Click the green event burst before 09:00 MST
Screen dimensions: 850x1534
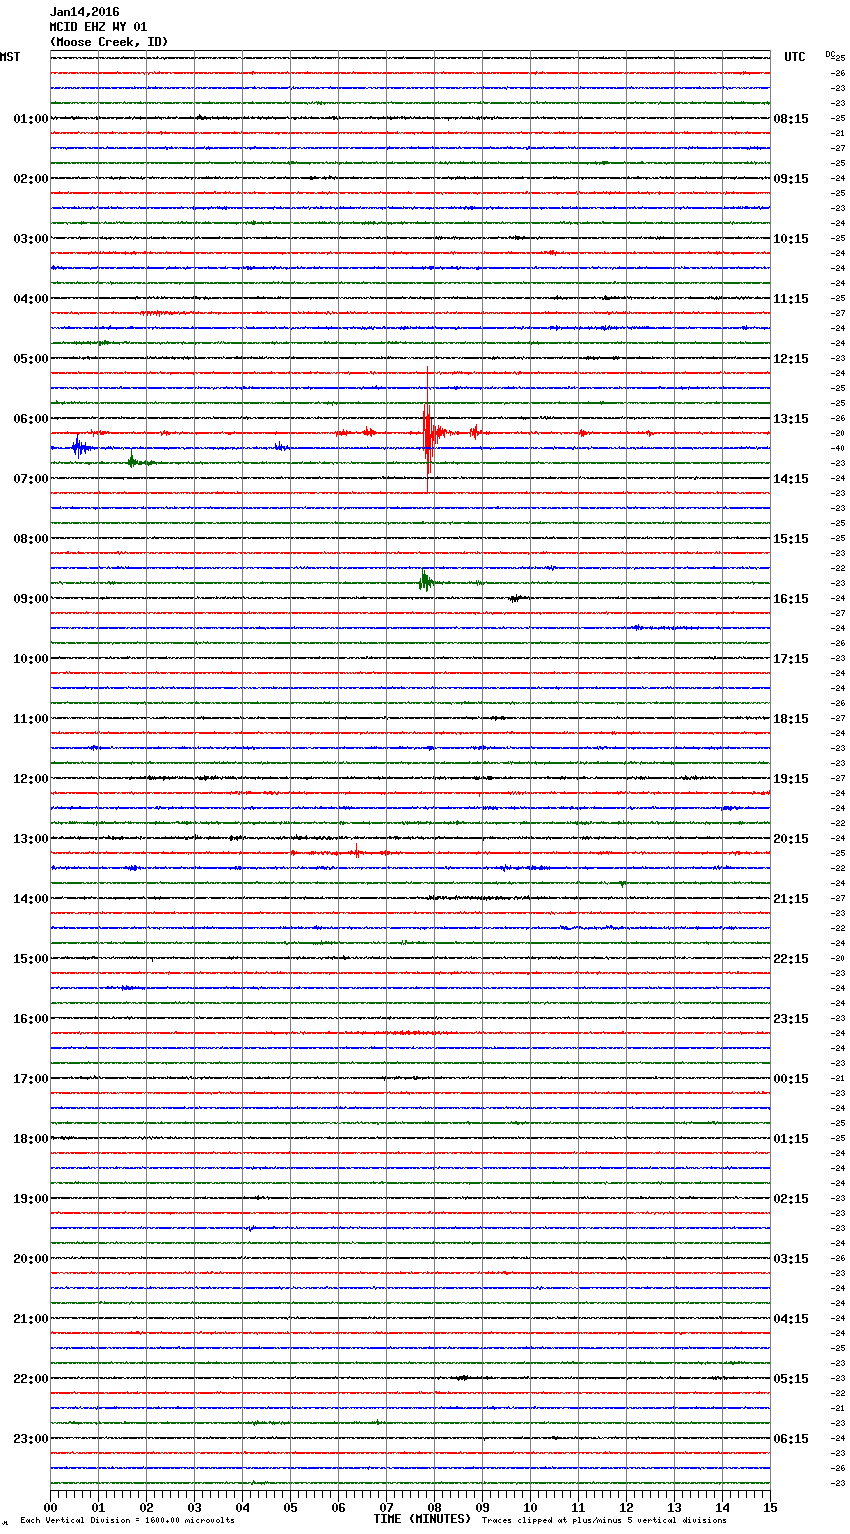(426, 580)
